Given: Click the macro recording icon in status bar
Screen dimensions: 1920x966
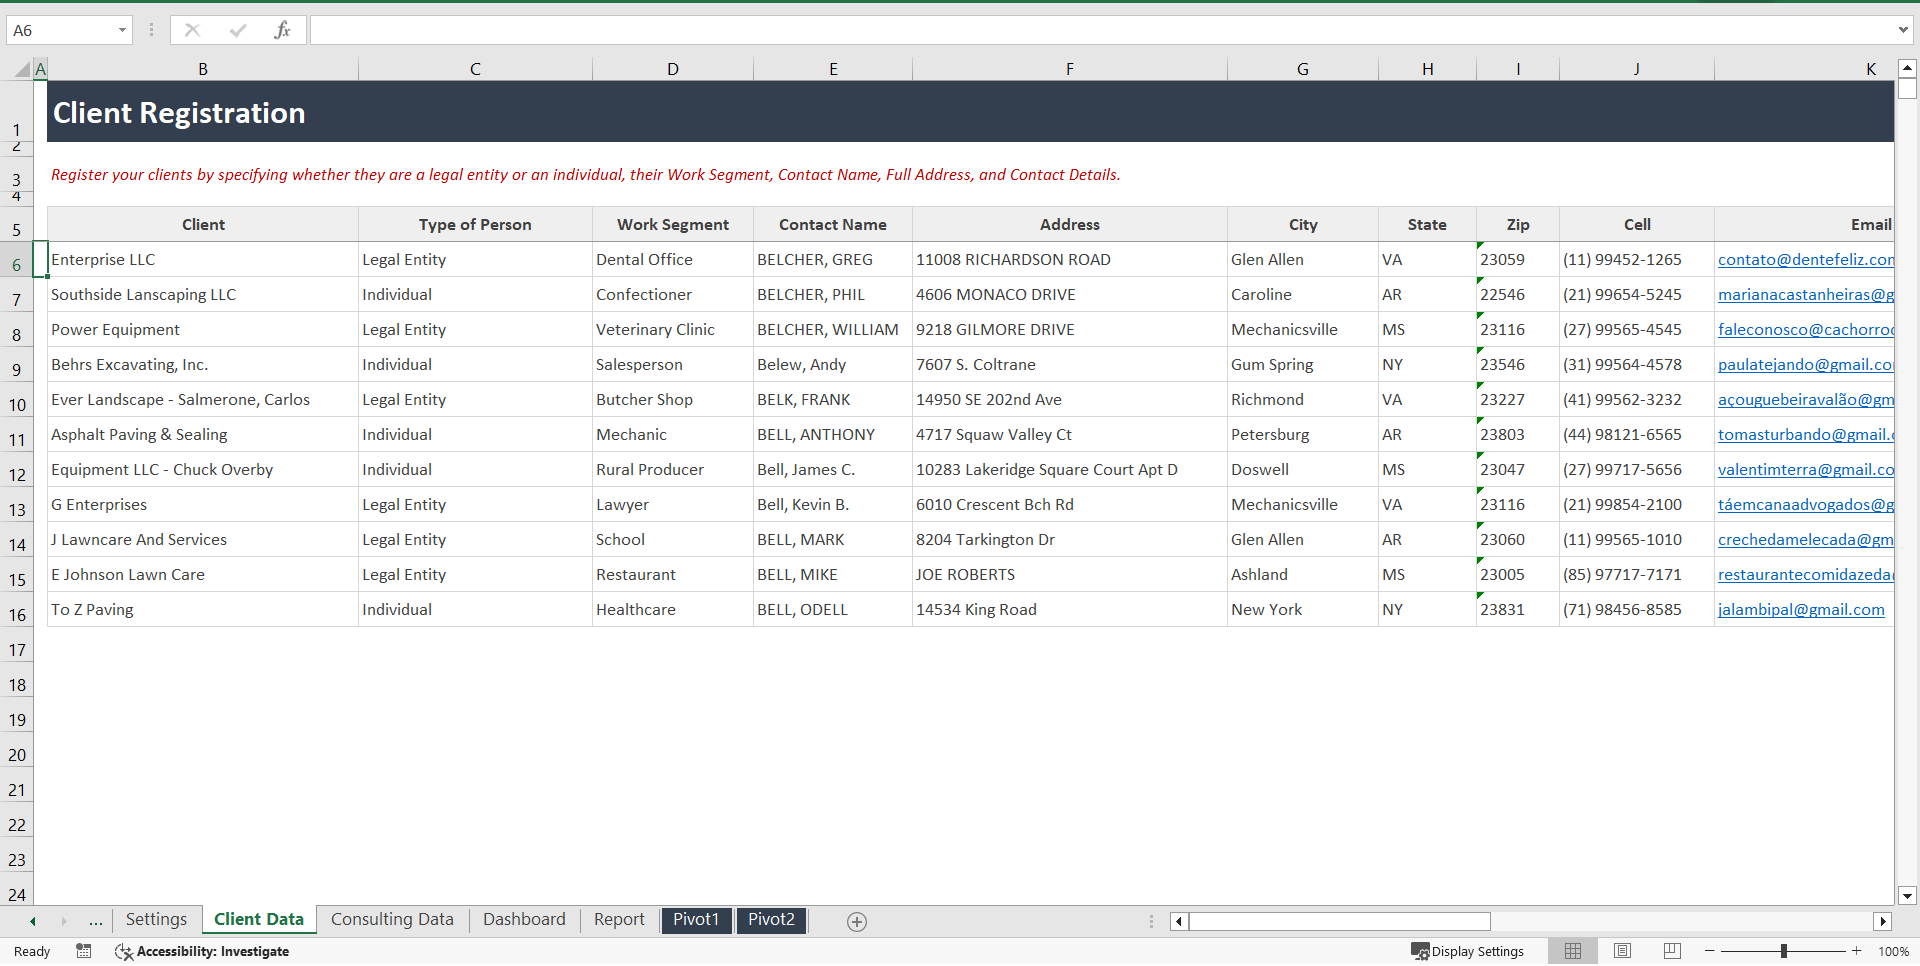Looking at the screenshot, I should [x=84, y=951].
